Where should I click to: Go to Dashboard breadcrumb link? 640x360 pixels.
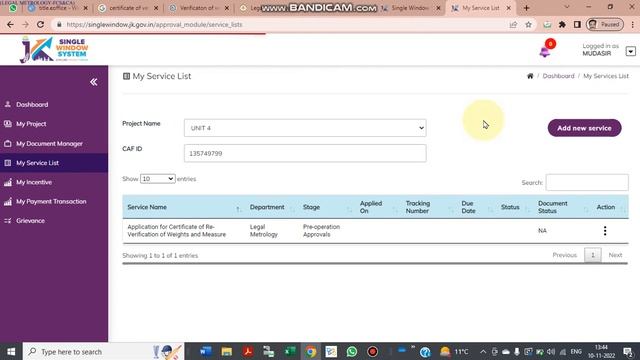pos(558,76)
